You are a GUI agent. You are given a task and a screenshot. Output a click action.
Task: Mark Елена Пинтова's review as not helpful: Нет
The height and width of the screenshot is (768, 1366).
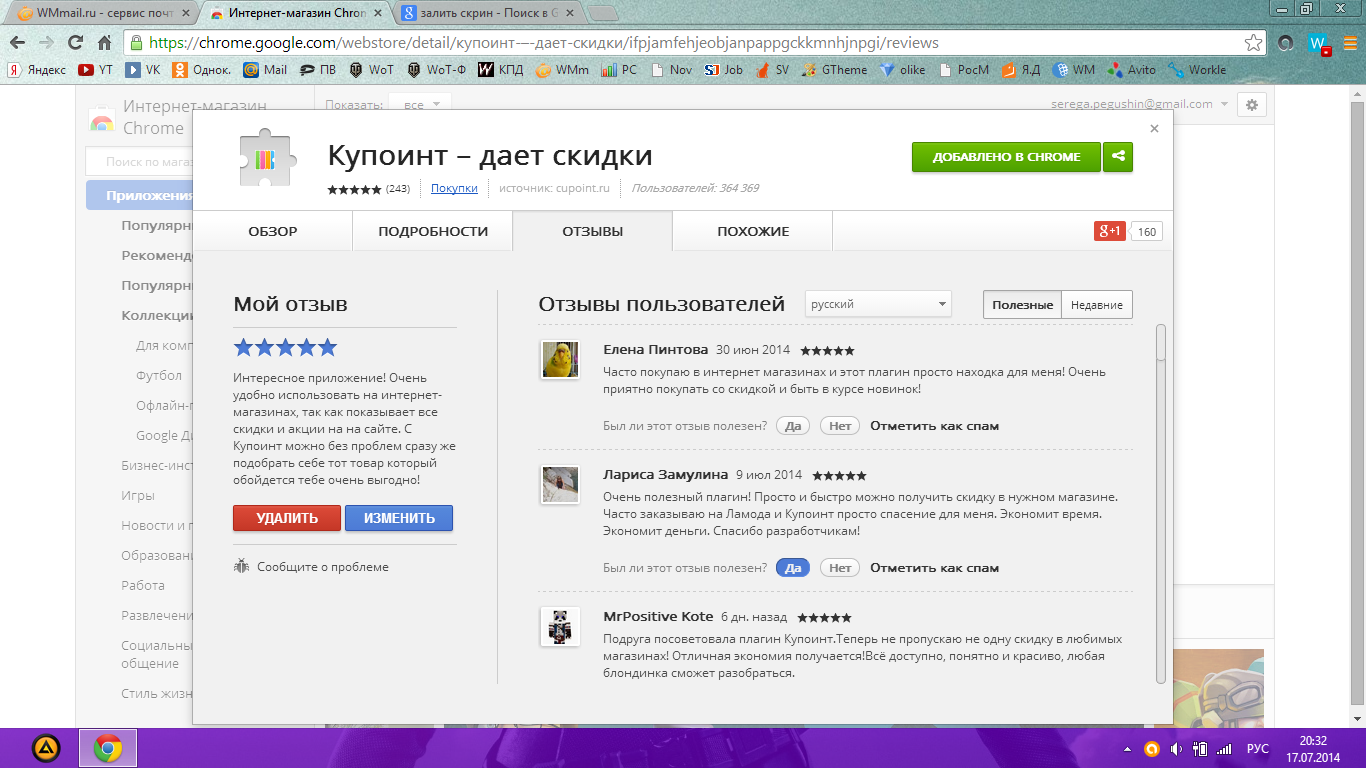pyautogui.click(x=840, y=426)
